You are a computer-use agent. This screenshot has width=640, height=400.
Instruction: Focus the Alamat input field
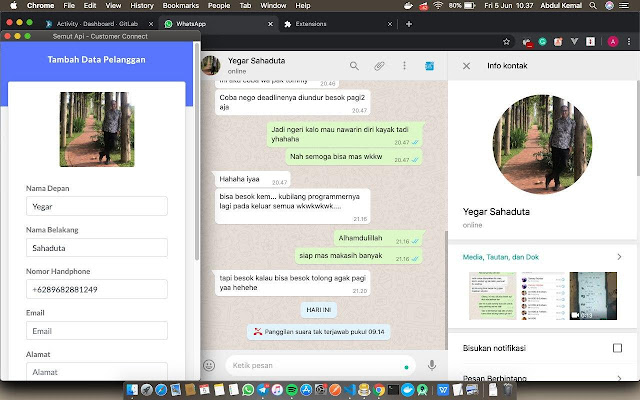[97, 371]
